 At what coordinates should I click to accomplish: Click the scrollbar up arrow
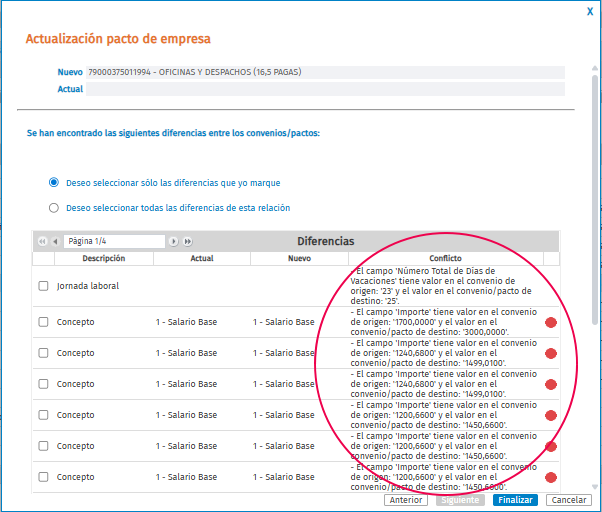[595, 68]
